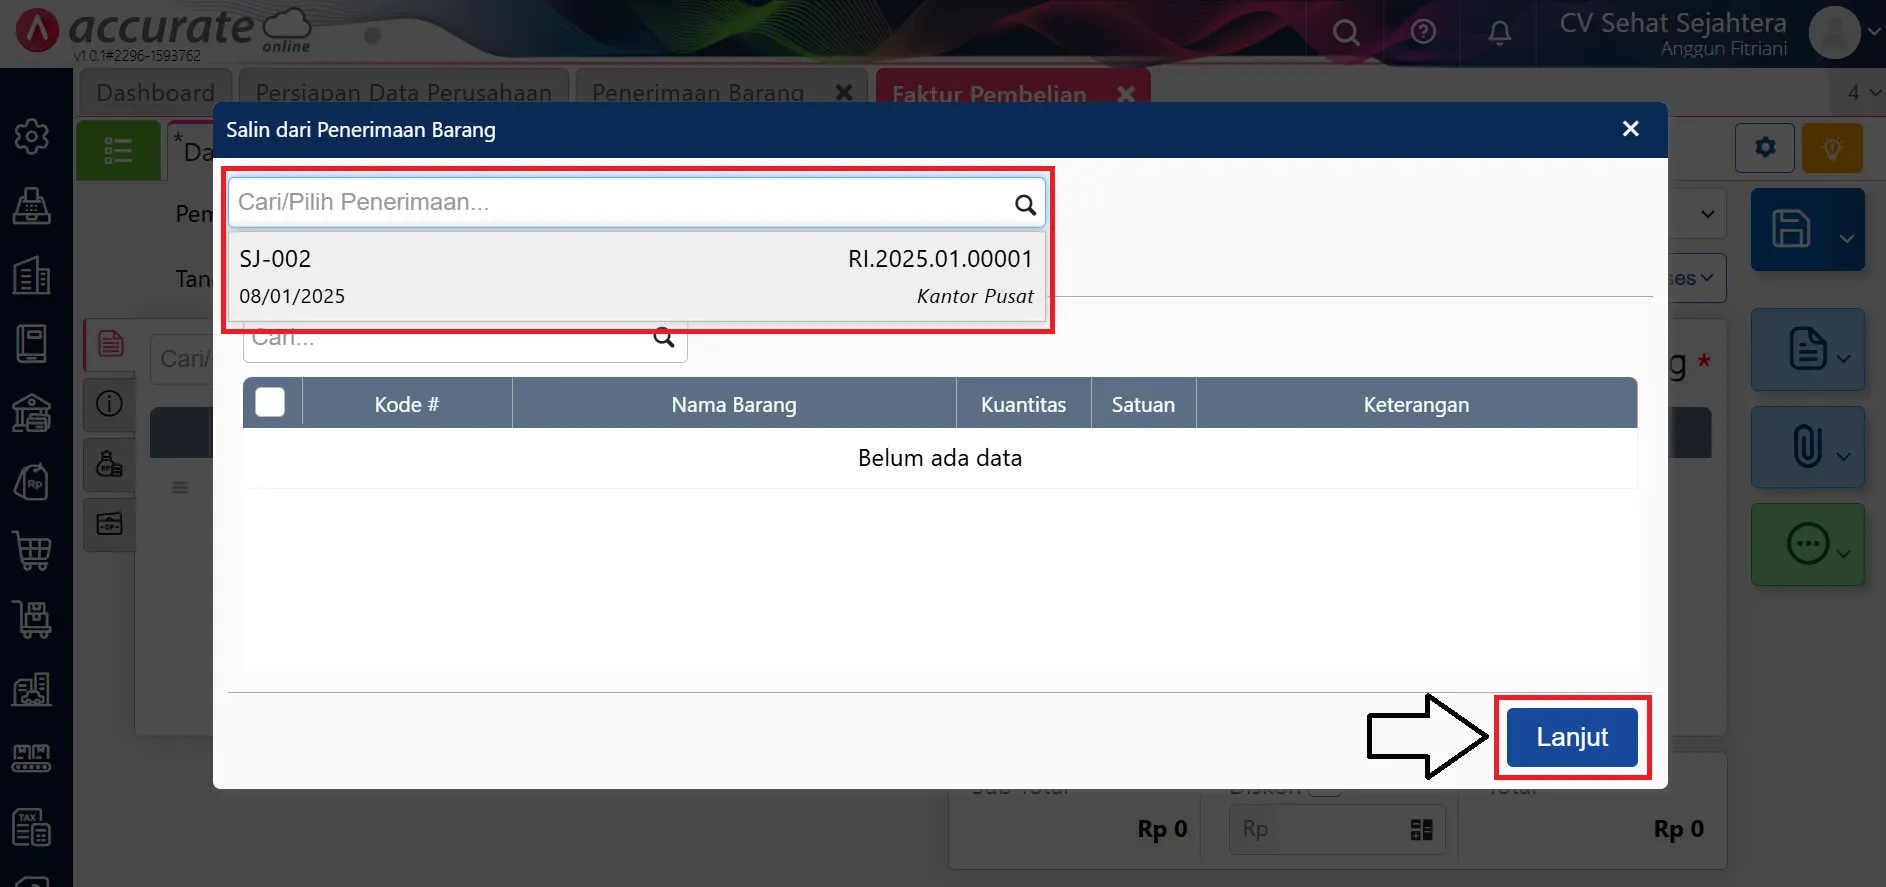Click the Satuan column header
The height and width of the screenshot is (887, 1886).
(1143, 404)
